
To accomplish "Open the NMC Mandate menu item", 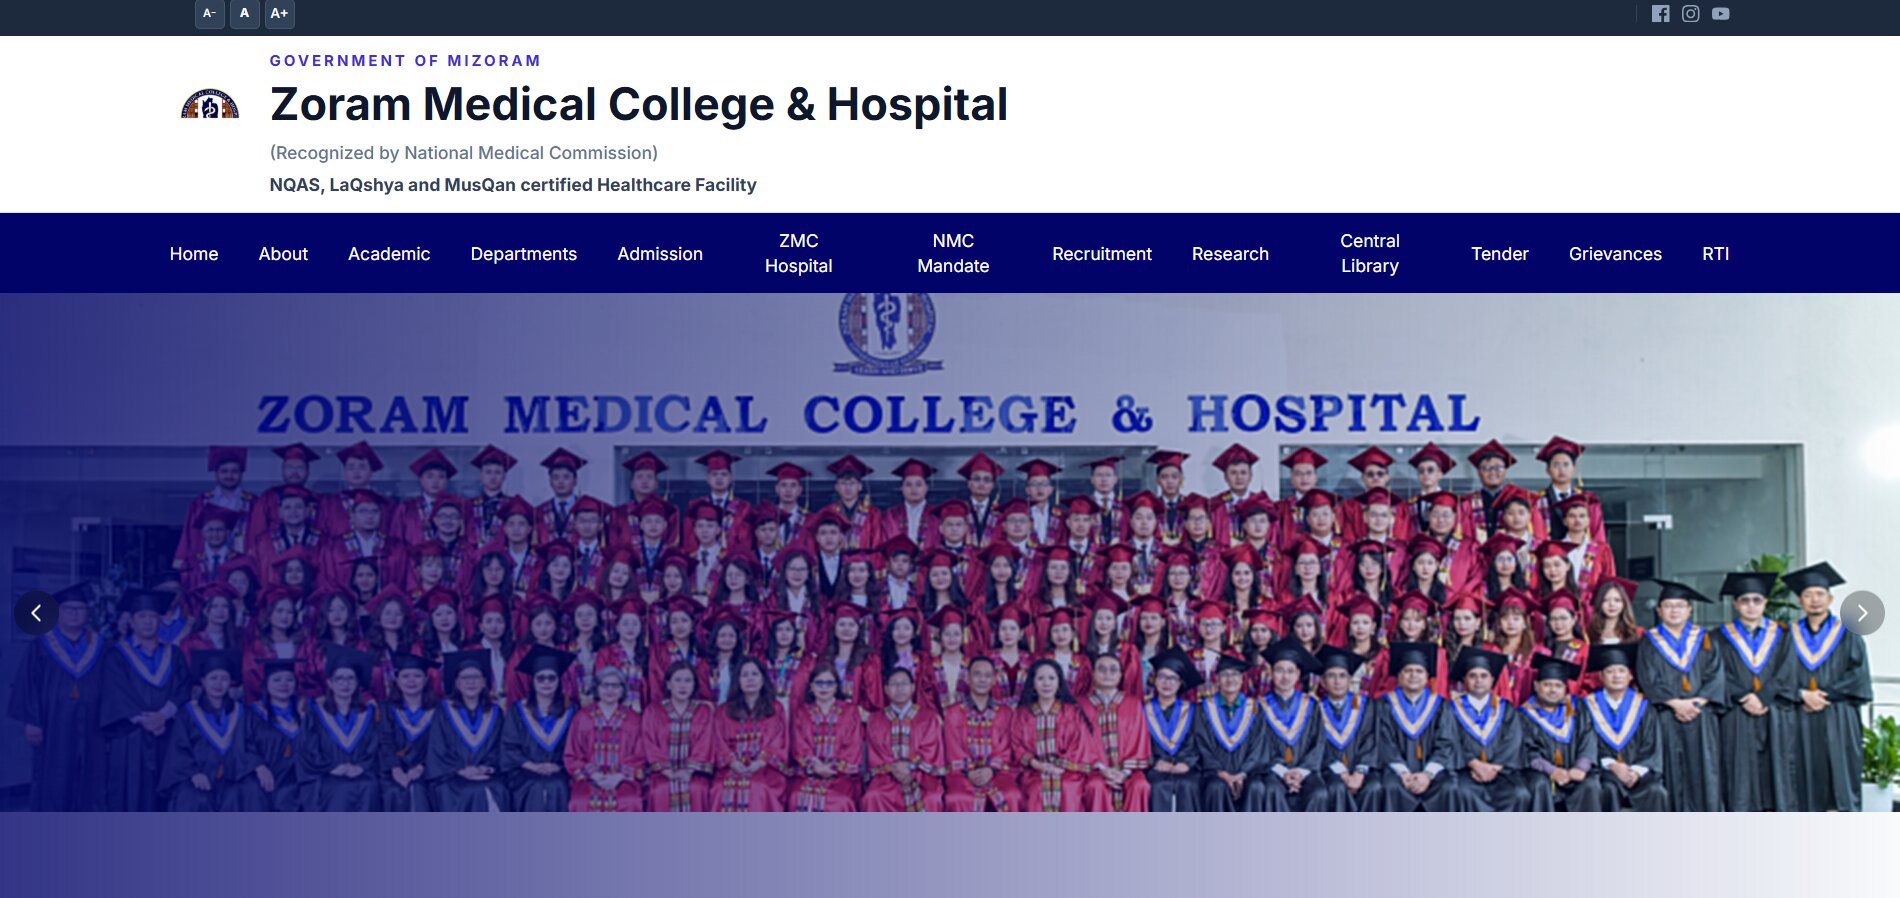I will coord(953,253).
